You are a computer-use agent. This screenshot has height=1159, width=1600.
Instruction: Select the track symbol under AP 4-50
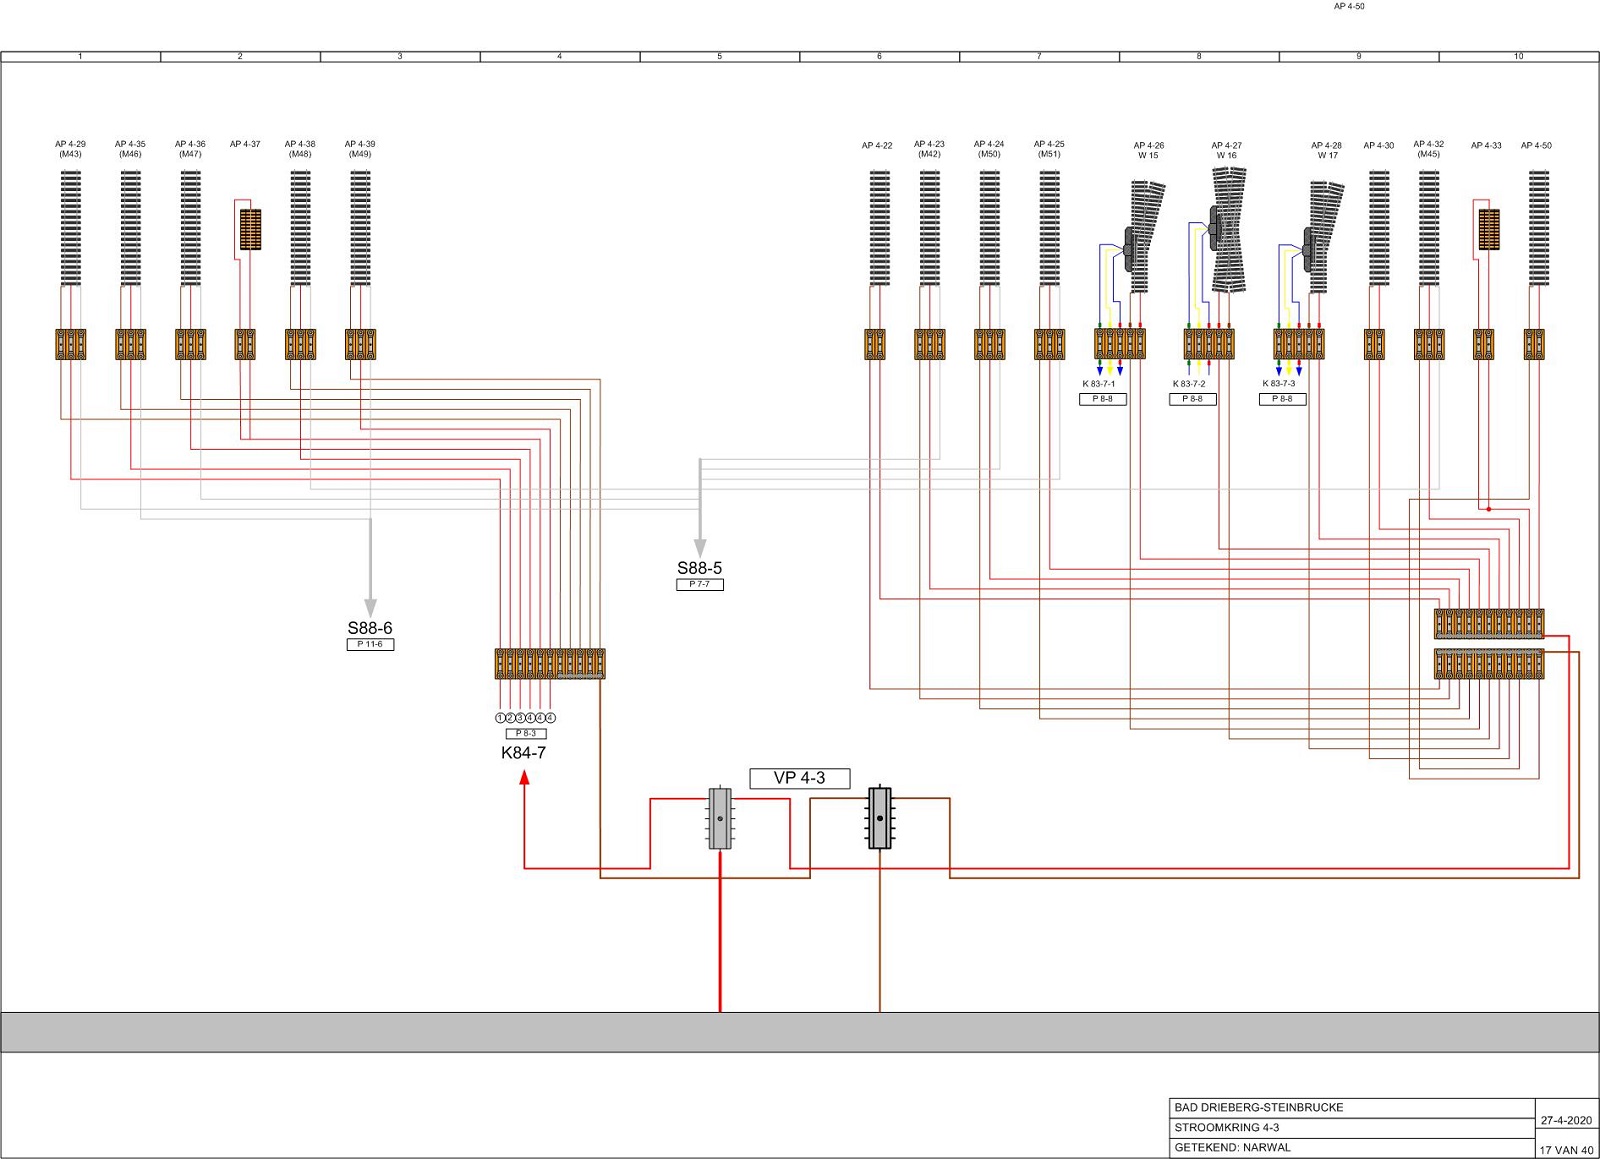(x=1539, y=228)
